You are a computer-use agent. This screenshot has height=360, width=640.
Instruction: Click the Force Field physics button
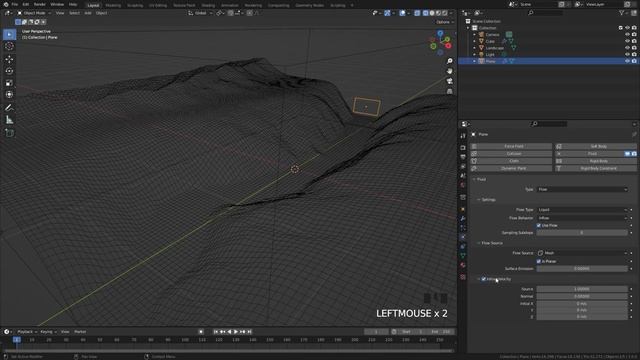(x=511, y=146)
